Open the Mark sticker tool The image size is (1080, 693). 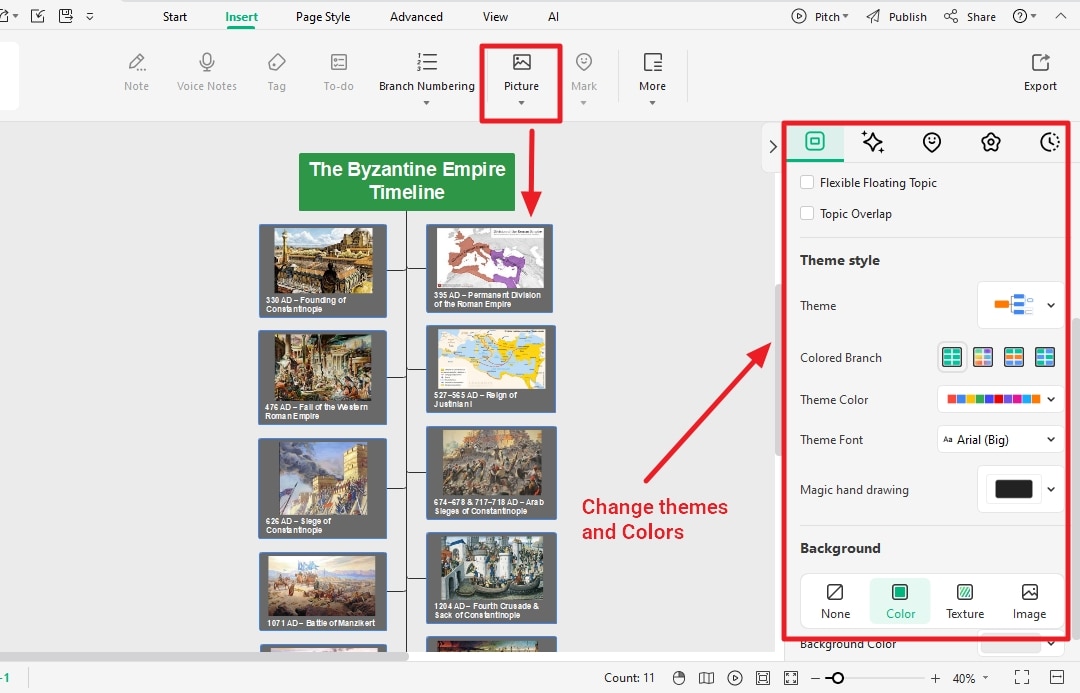(583, 78)
